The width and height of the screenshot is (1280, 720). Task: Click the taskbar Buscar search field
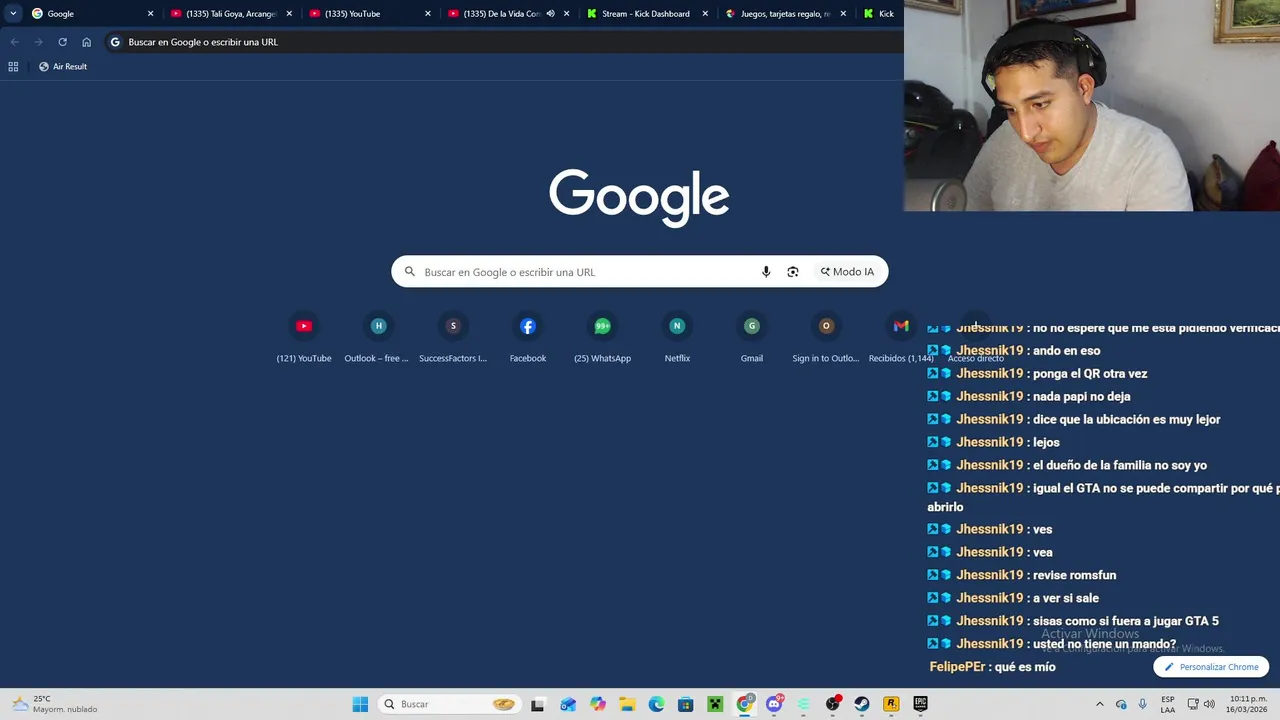point(449,704)
